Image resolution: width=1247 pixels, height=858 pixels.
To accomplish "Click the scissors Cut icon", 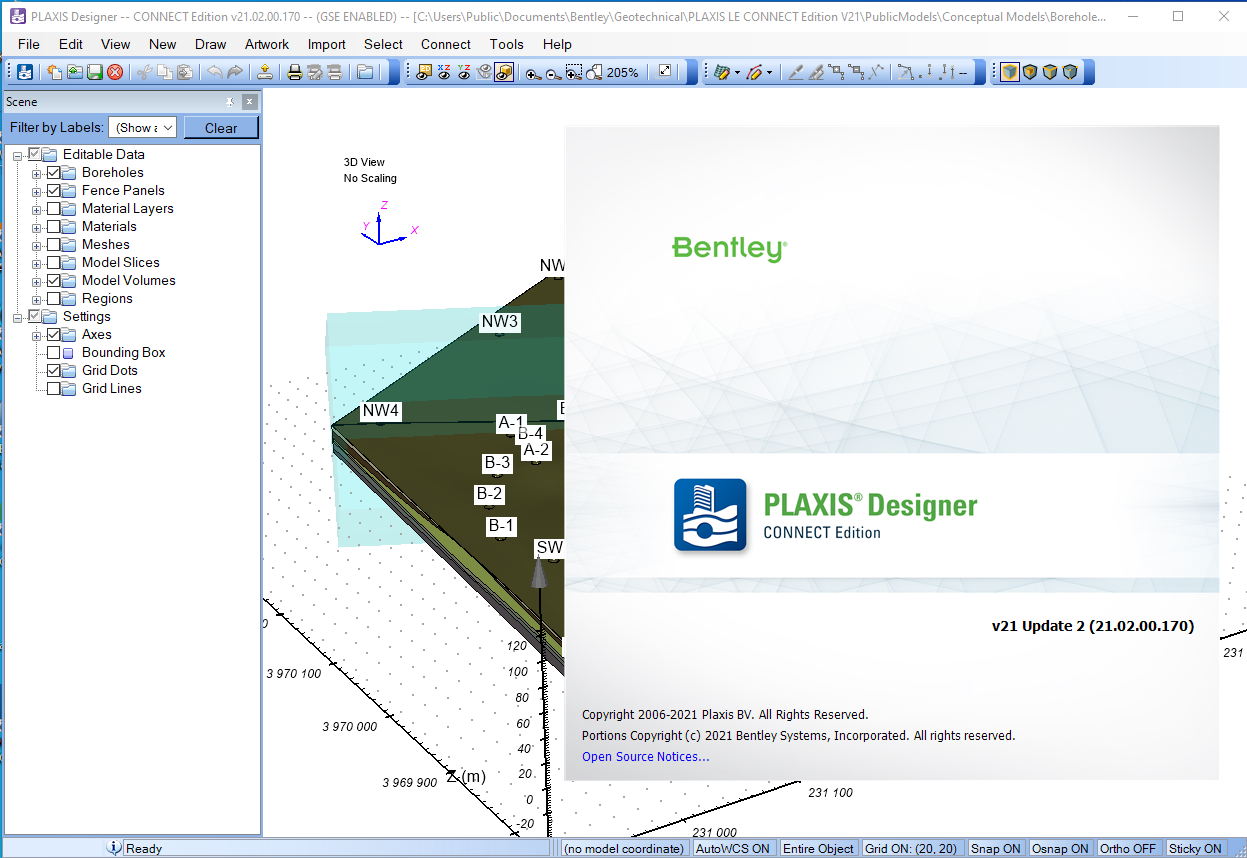I will [144, 72].
